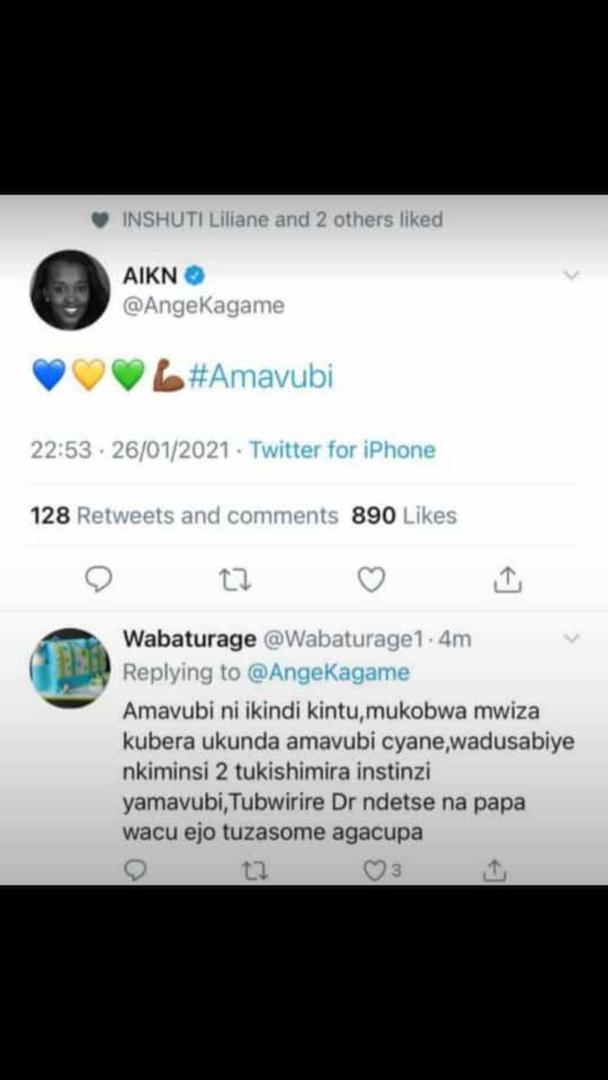Click the AIKN verified badge
608x1080 pixels.
pyautogui.click(x=195, y=276)
